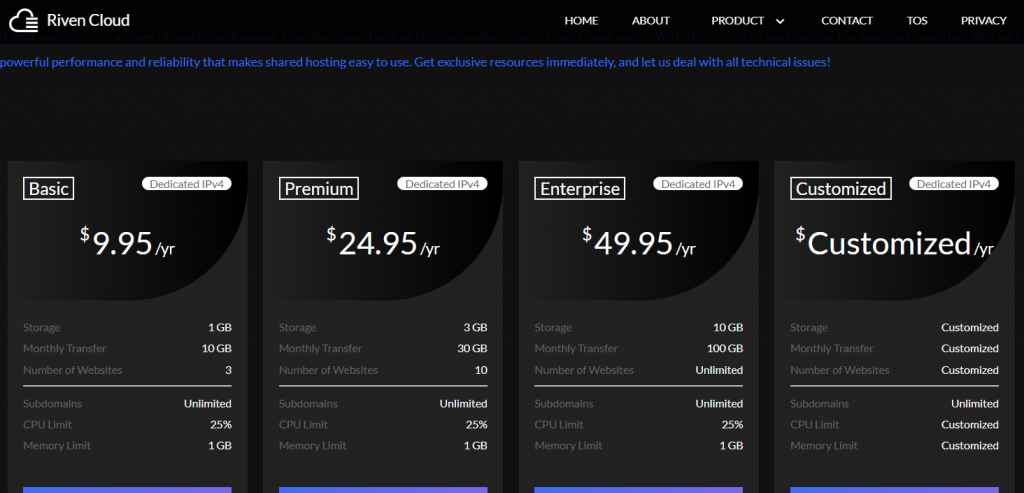Click Premium plan's 10 websites value

tap(481, 370)
